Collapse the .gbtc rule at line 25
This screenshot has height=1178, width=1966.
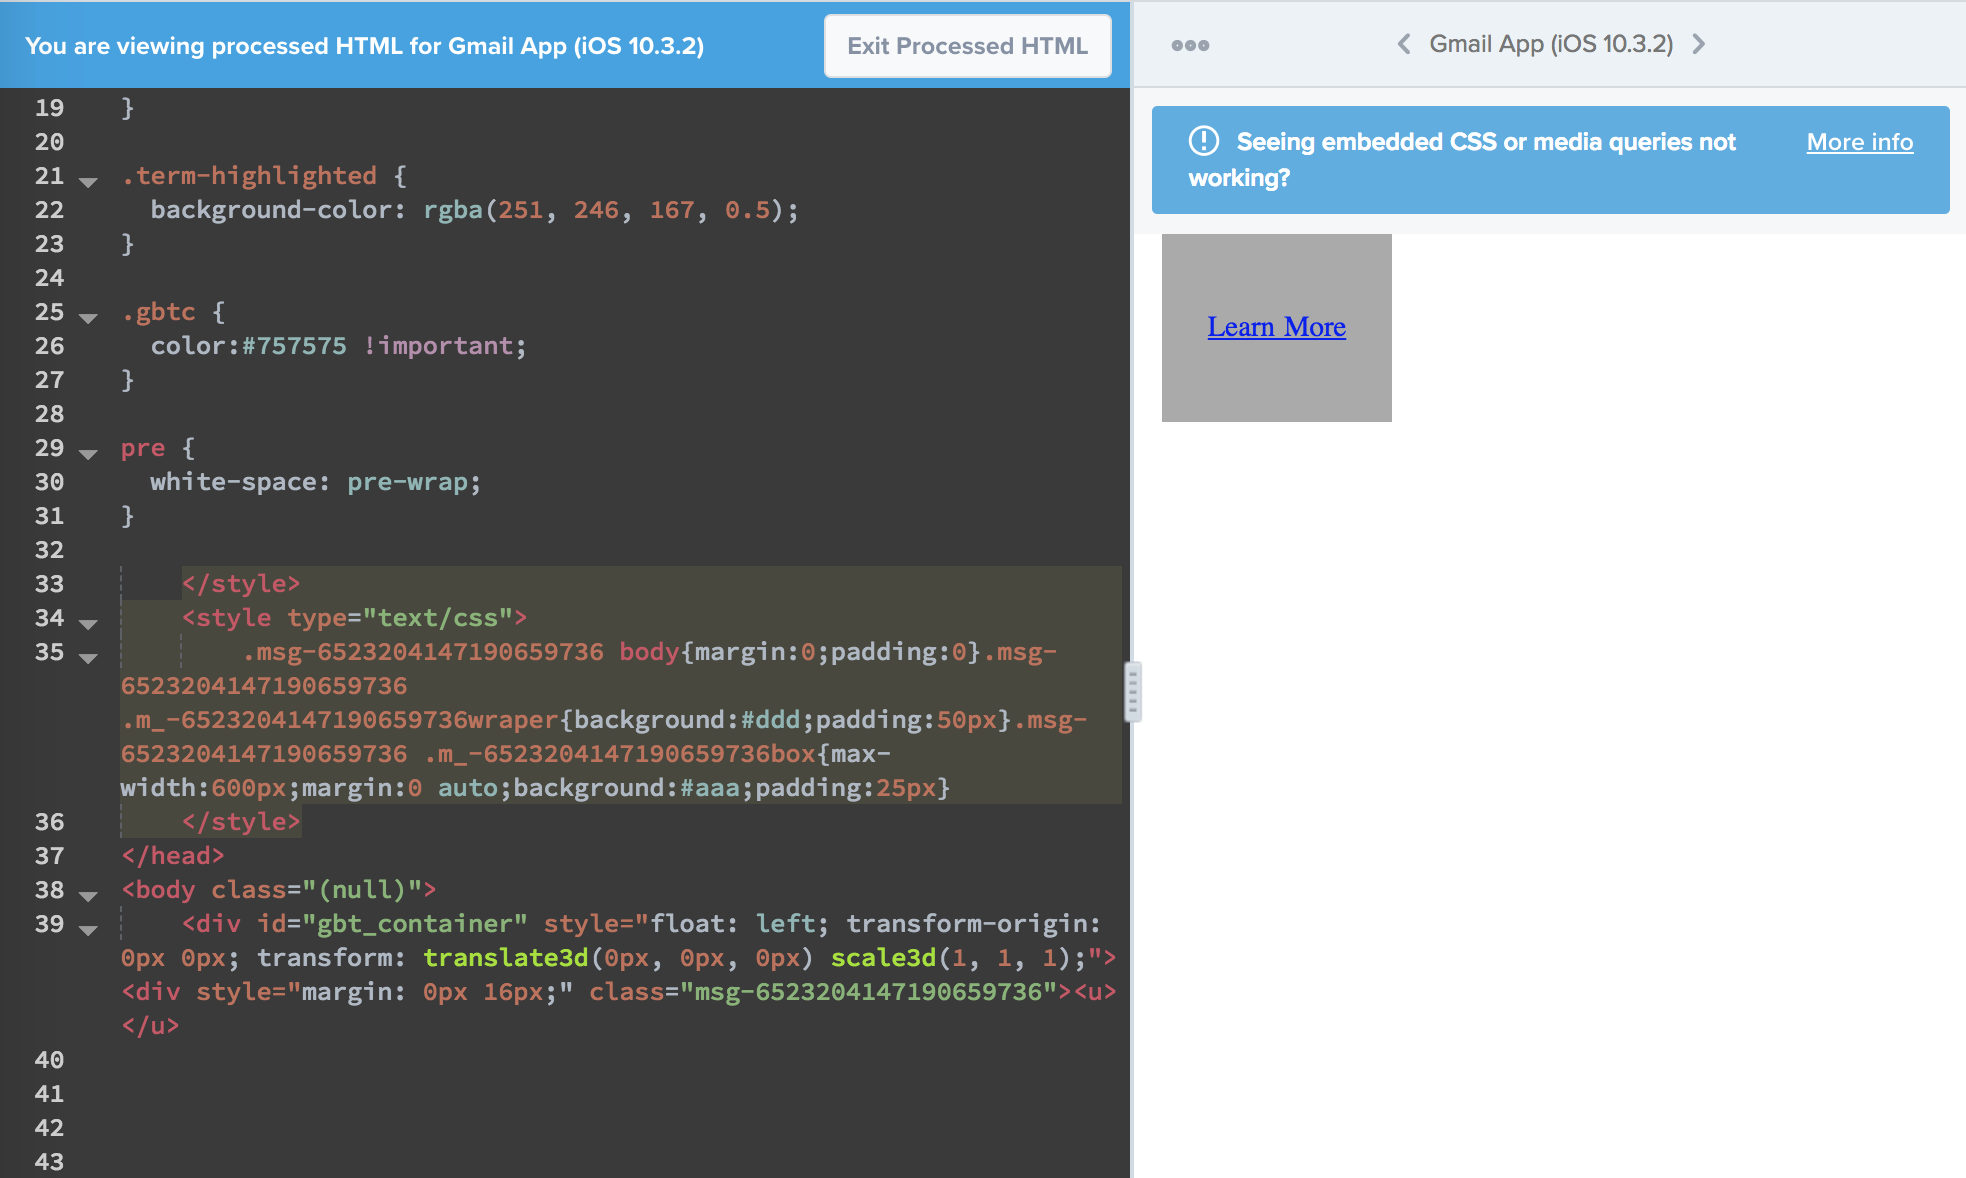tap(88, 318)
